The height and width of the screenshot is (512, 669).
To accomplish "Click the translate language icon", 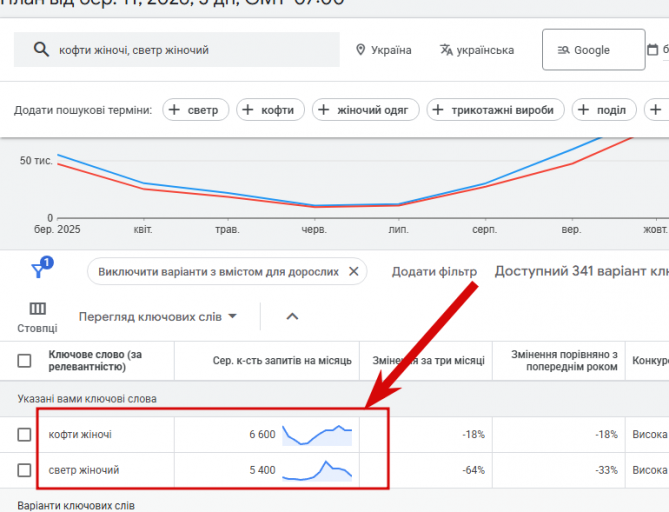I will click(446, 50).
